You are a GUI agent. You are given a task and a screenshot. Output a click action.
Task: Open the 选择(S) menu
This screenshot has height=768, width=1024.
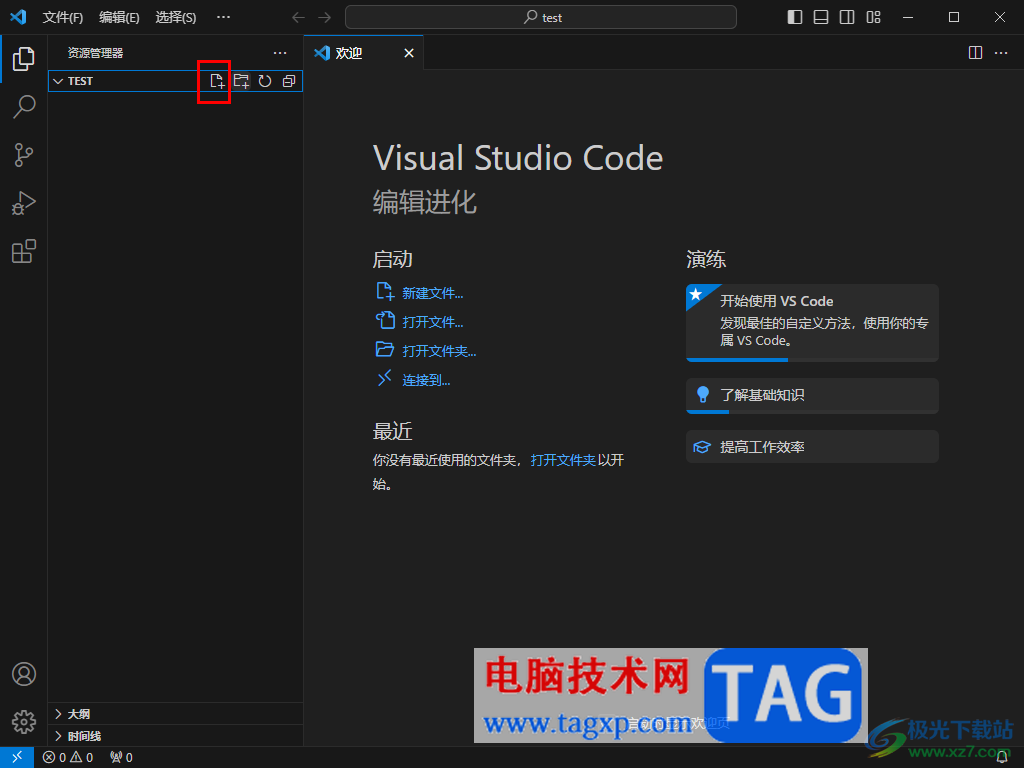(x=176, y=18)
